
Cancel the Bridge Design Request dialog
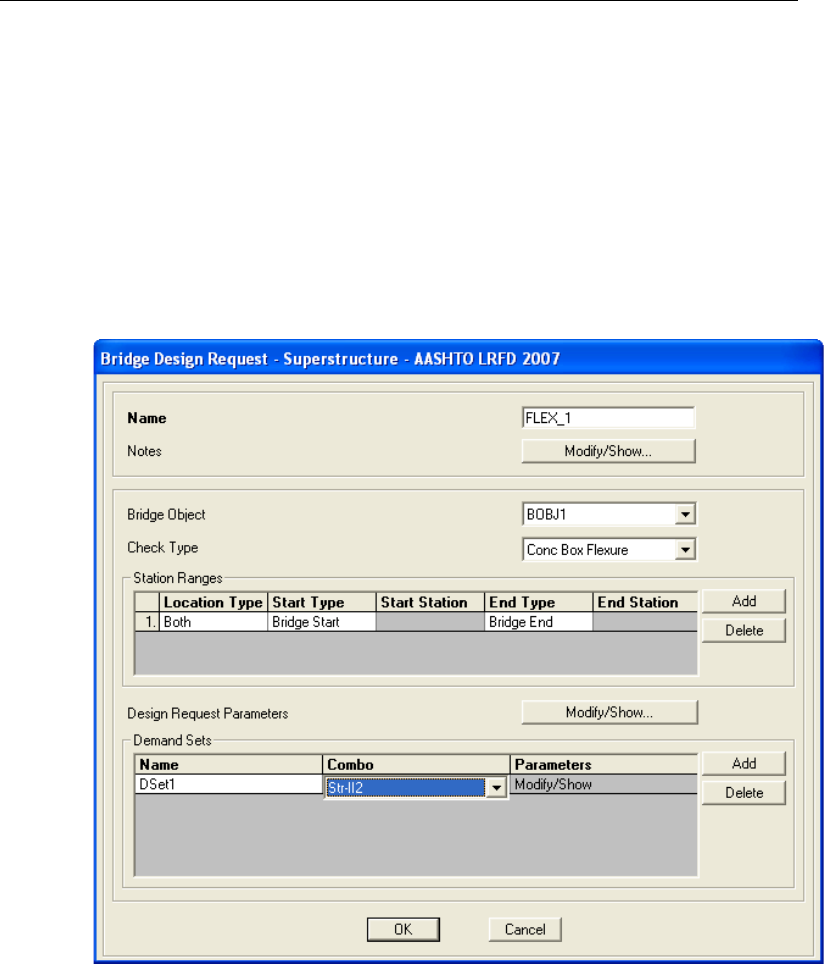[x=525, y=930]
